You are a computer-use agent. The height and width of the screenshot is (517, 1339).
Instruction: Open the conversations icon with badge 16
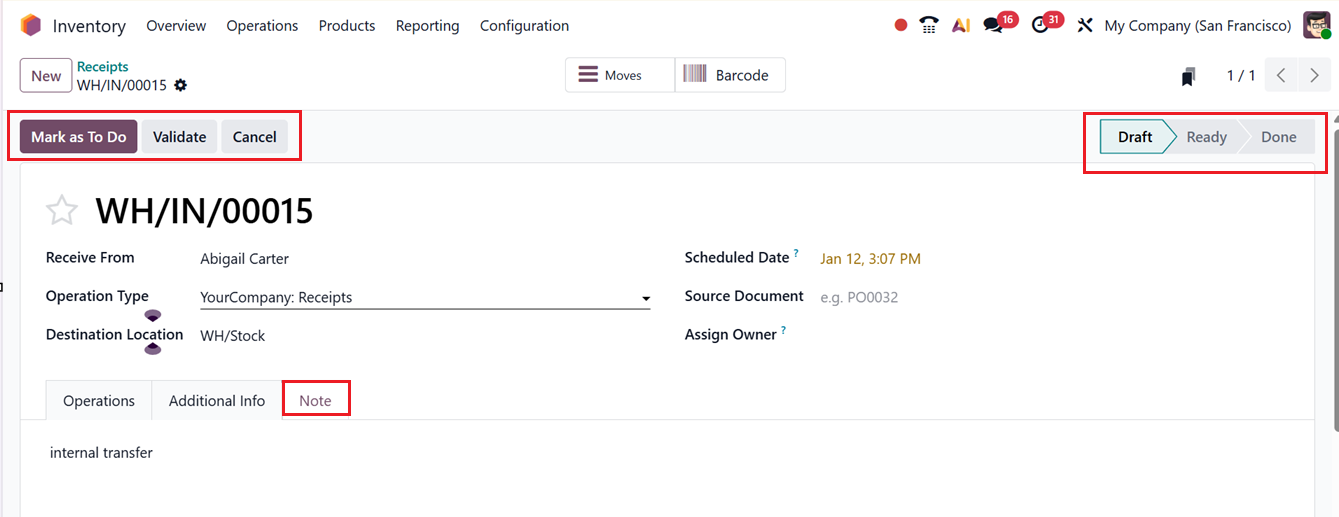click(x=993, y=26)
